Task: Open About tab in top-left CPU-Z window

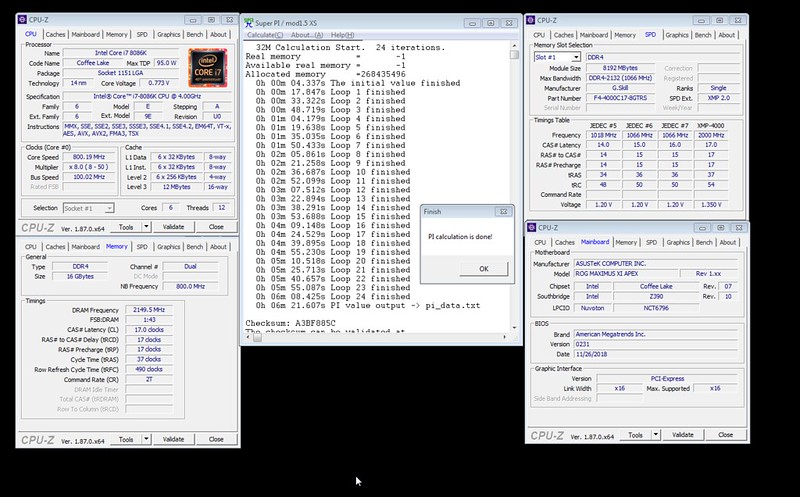Action: click(x=218, y=35)
